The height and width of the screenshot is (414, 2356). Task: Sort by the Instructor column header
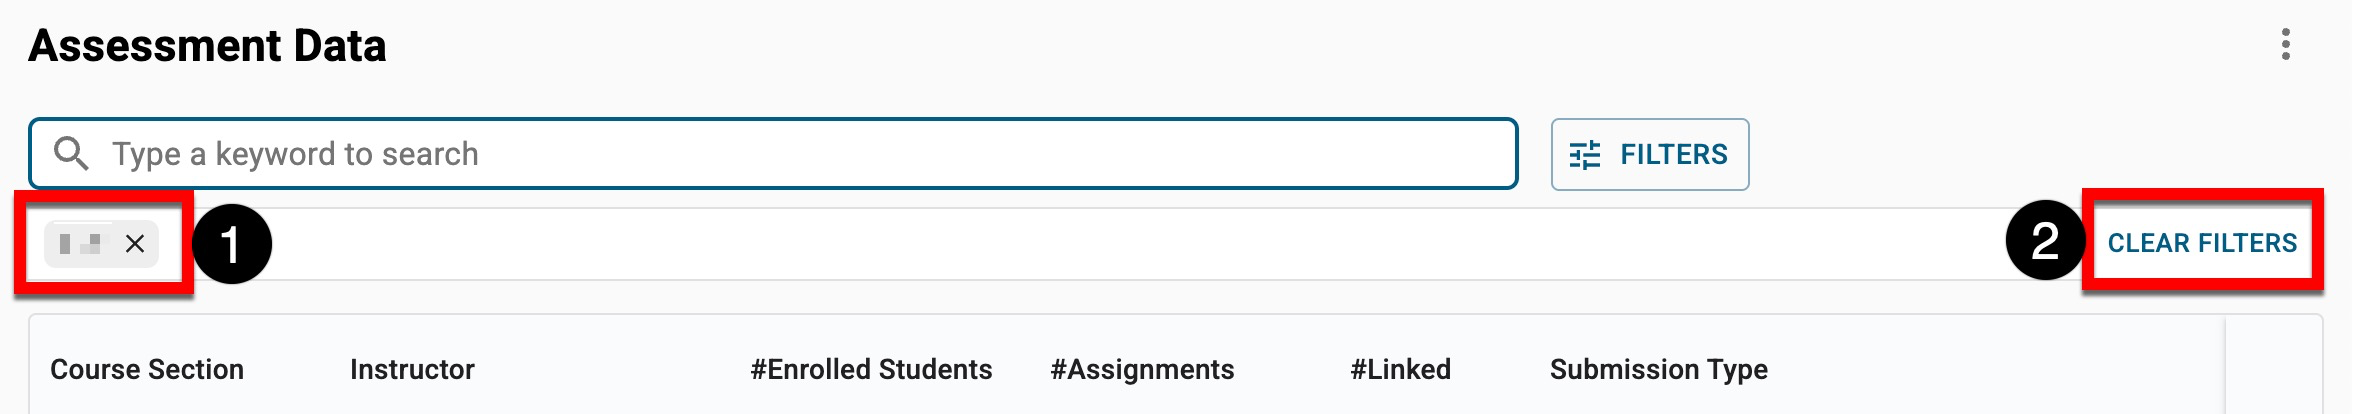(412, 369)
